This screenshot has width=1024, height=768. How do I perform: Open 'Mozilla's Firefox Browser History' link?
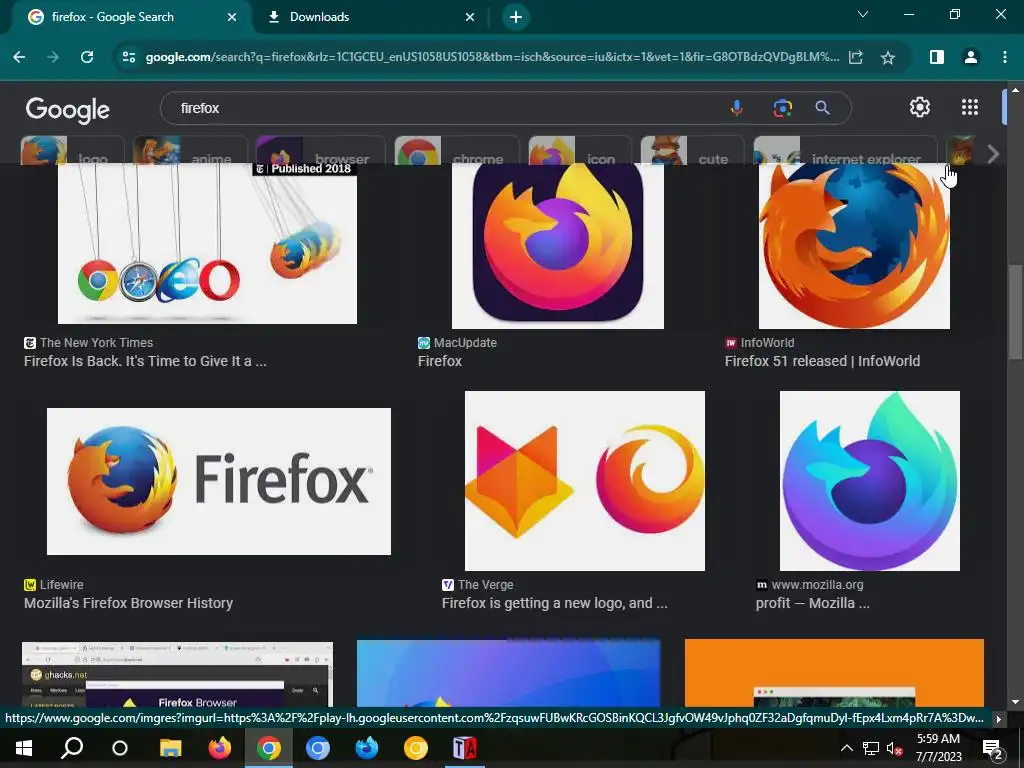pyautogui.click(x=128, y=603)
